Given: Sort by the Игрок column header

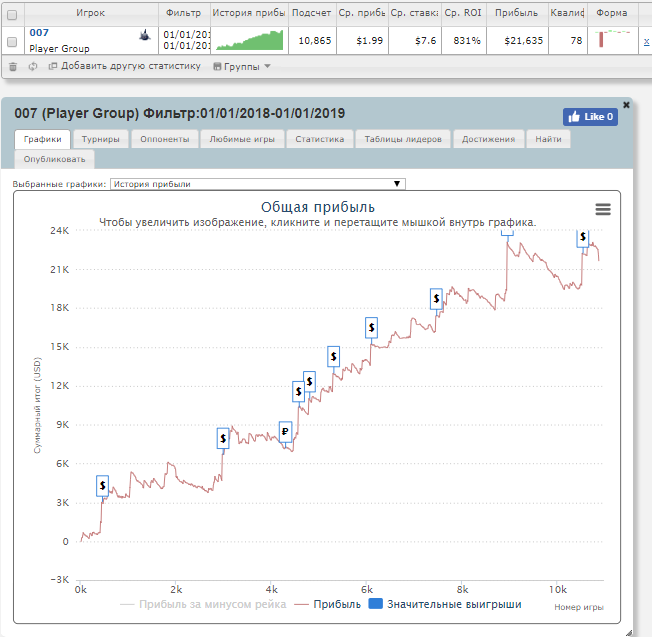Looking at the screenshot, I should (91, 13).
